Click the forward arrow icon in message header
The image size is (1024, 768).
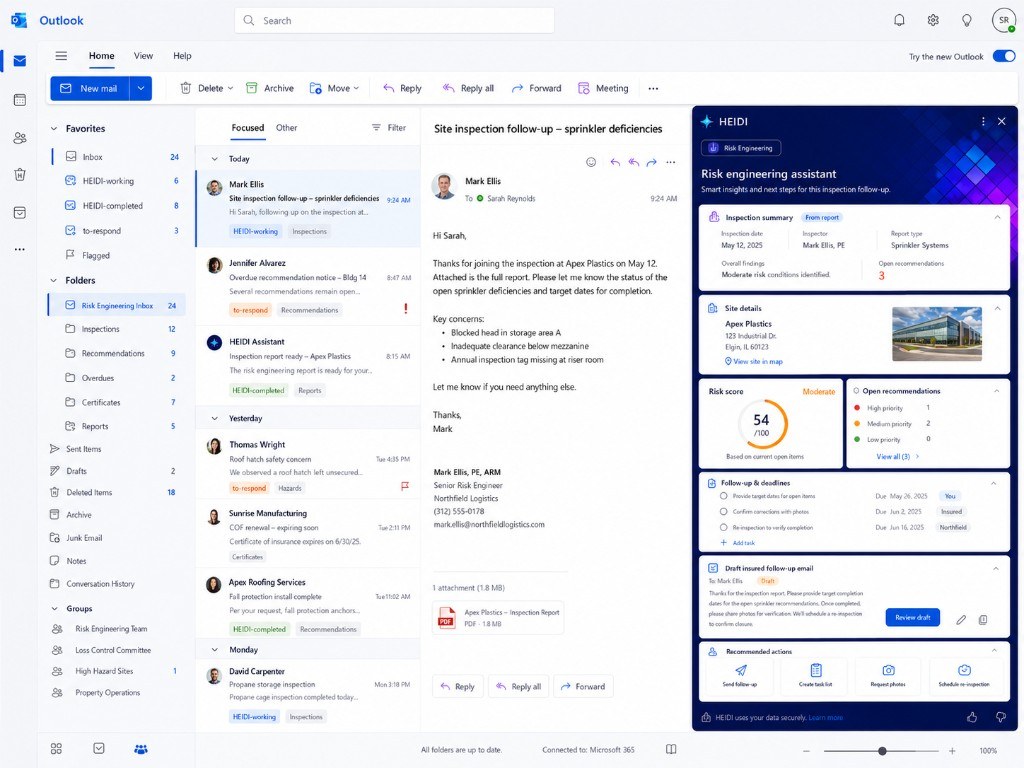click(x=651, y=162)
